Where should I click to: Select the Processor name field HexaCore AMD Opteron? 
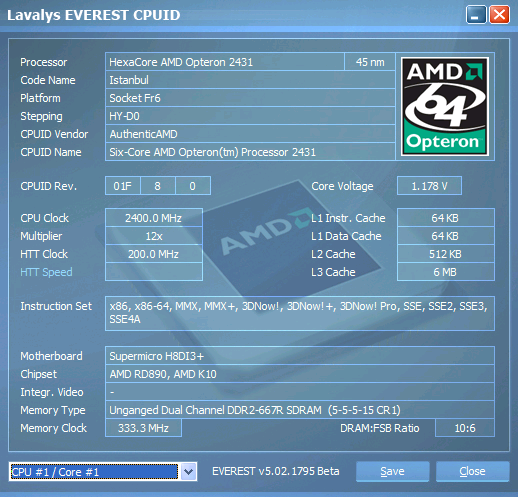click(225, 62)
